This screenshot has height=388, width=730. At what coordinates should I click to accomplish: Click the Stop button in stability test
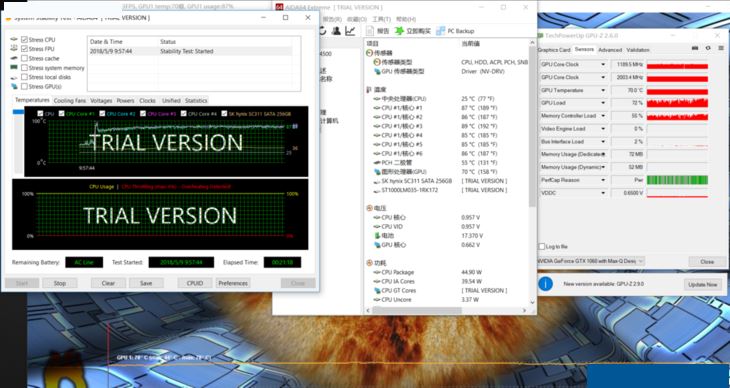[x=60, y=283]
